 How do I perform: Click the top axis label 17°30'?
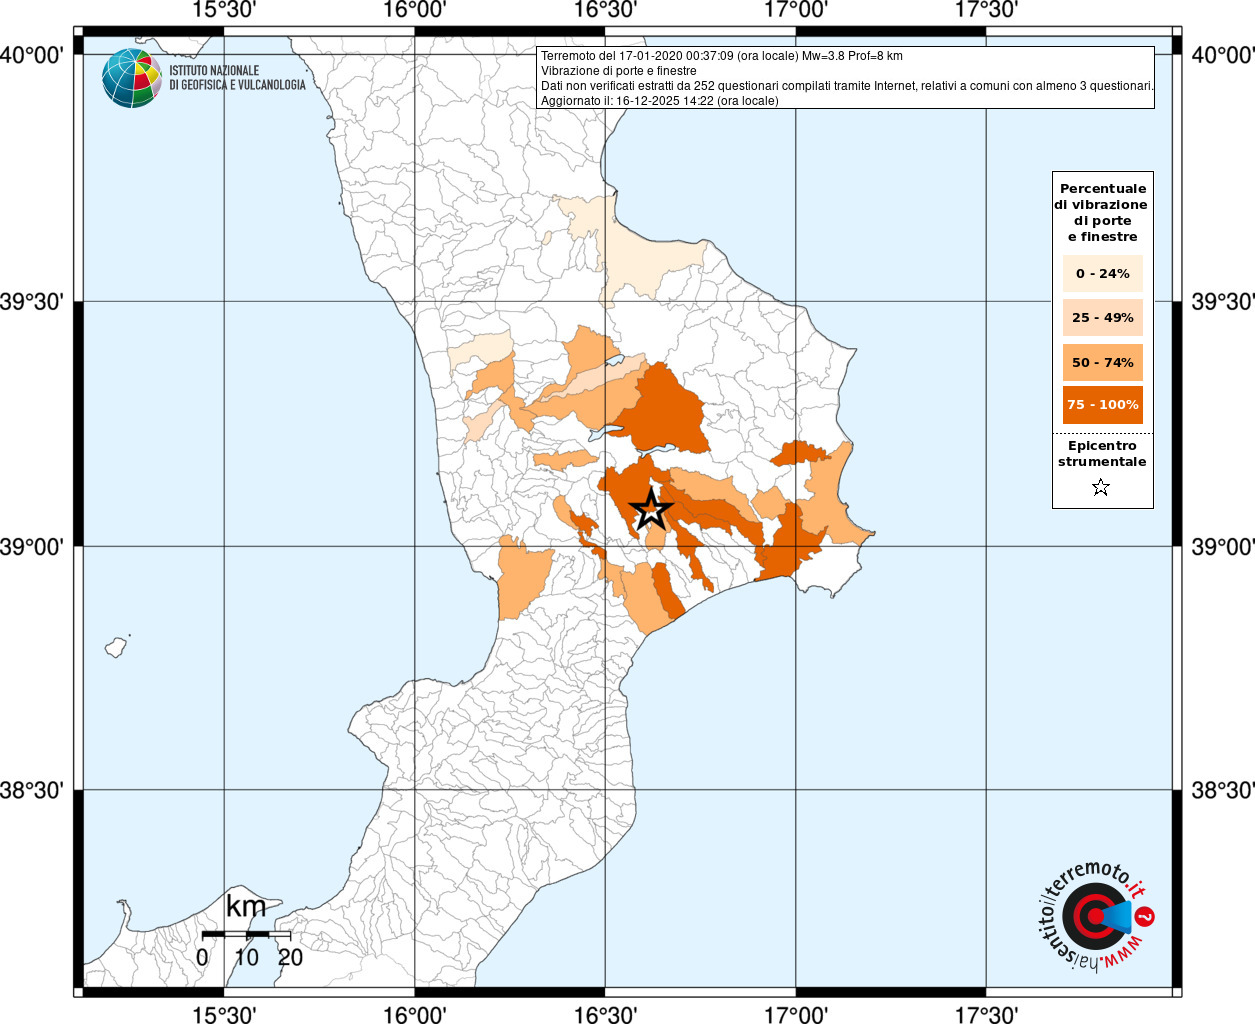click(x=986, y=10)
